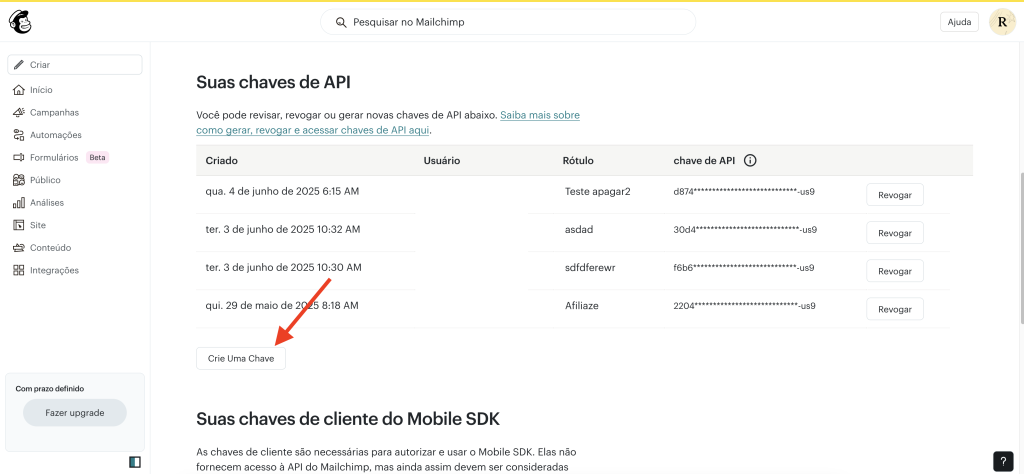Click the Início house icon

pos(19,90)
